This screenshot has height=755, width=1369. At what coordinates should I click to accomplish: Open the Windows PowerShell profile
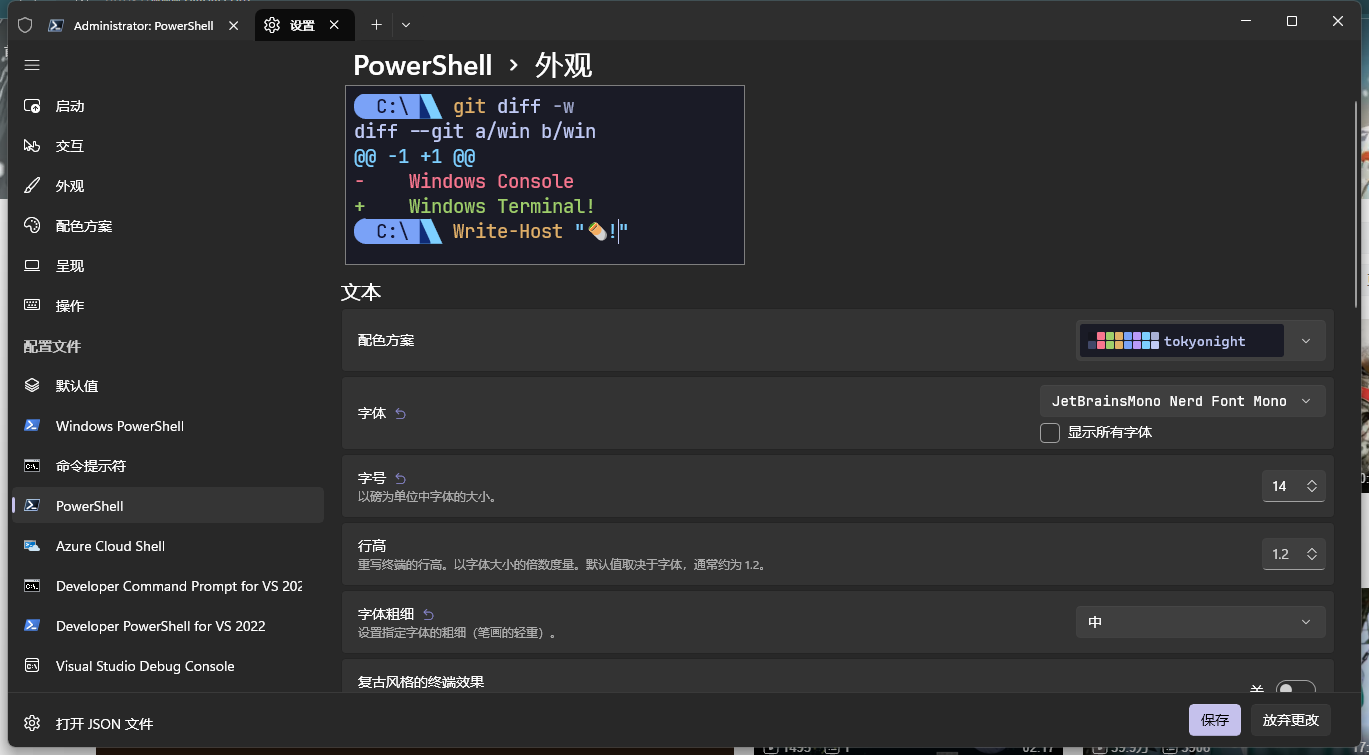click(168, 426)
